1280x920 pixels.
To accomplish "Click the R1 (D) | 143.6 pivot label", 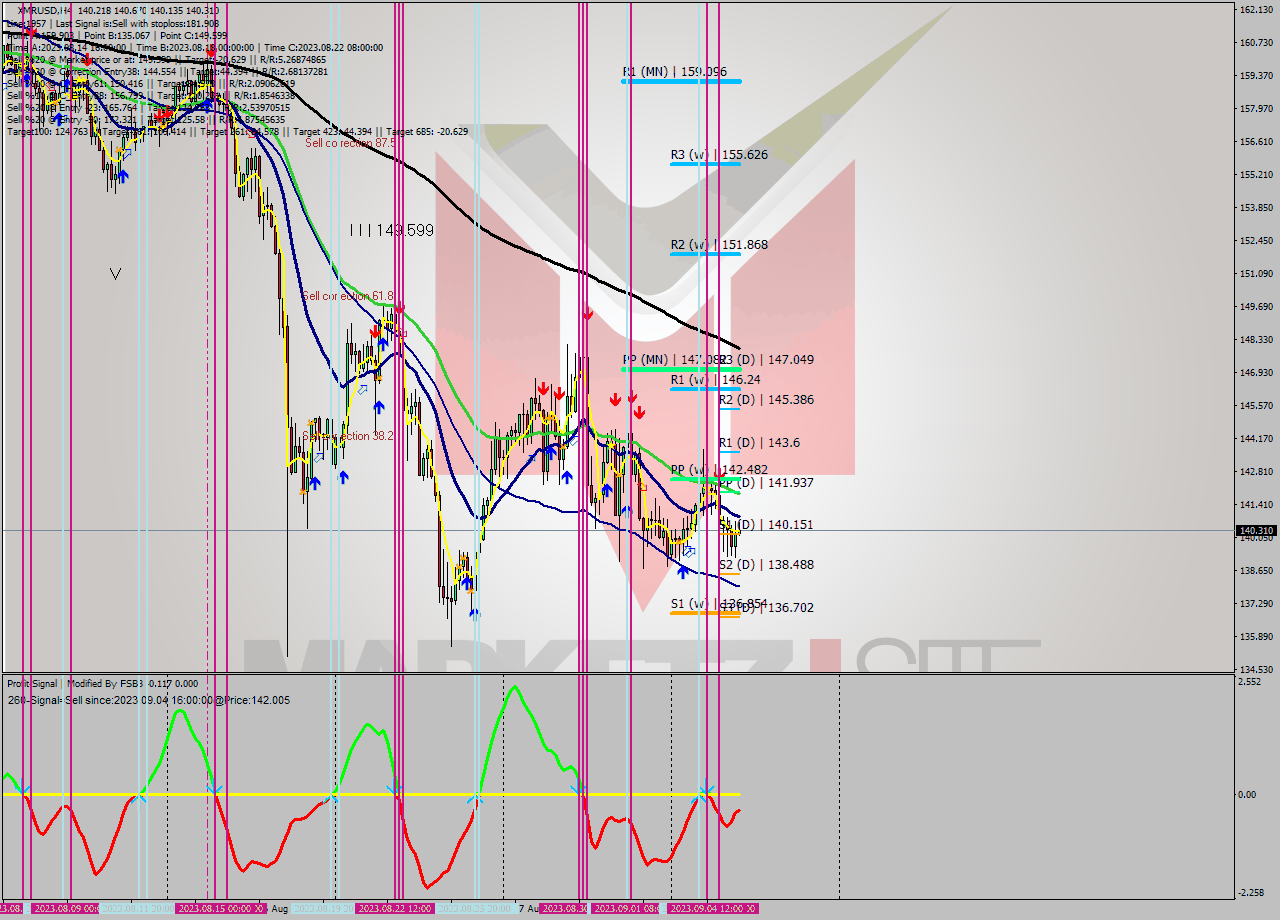I will (759, 443).
